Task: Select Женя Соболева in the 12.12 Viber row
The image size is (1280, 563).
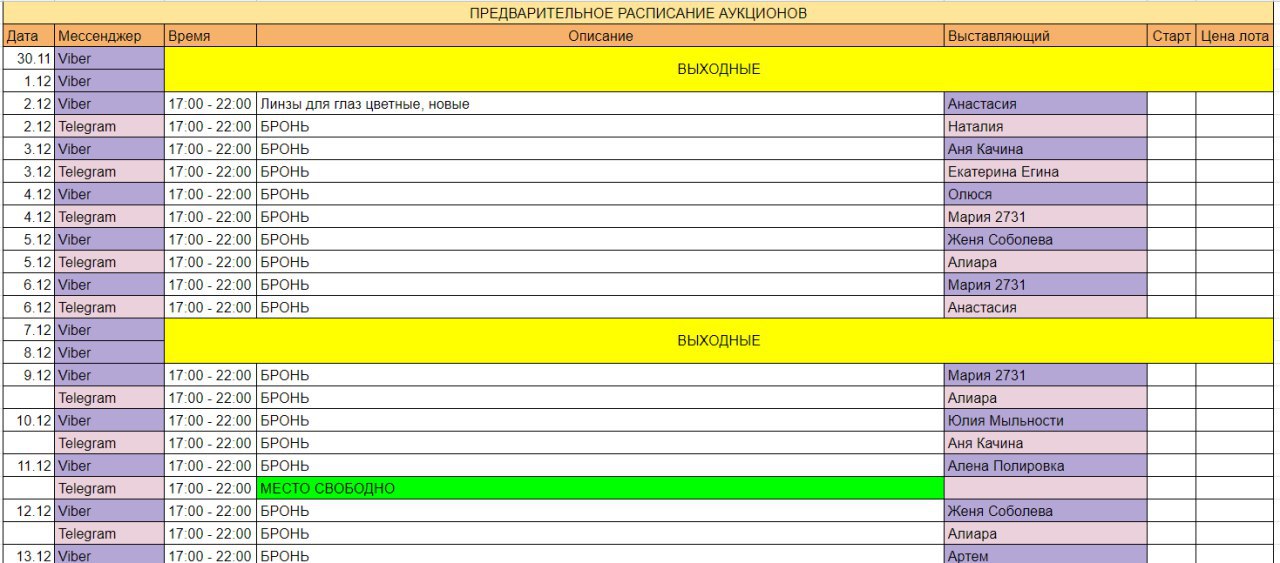Action: [1045, 511]
